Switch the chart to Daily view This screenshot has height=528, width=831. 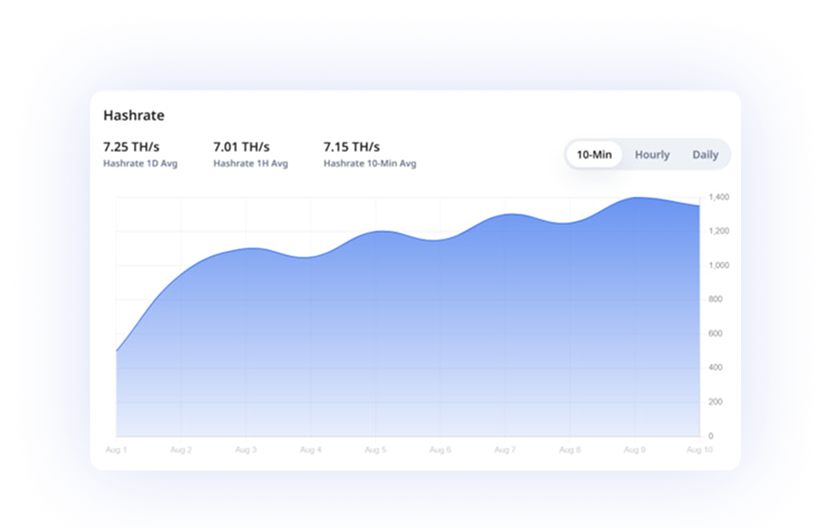click(x=705, y=155)
